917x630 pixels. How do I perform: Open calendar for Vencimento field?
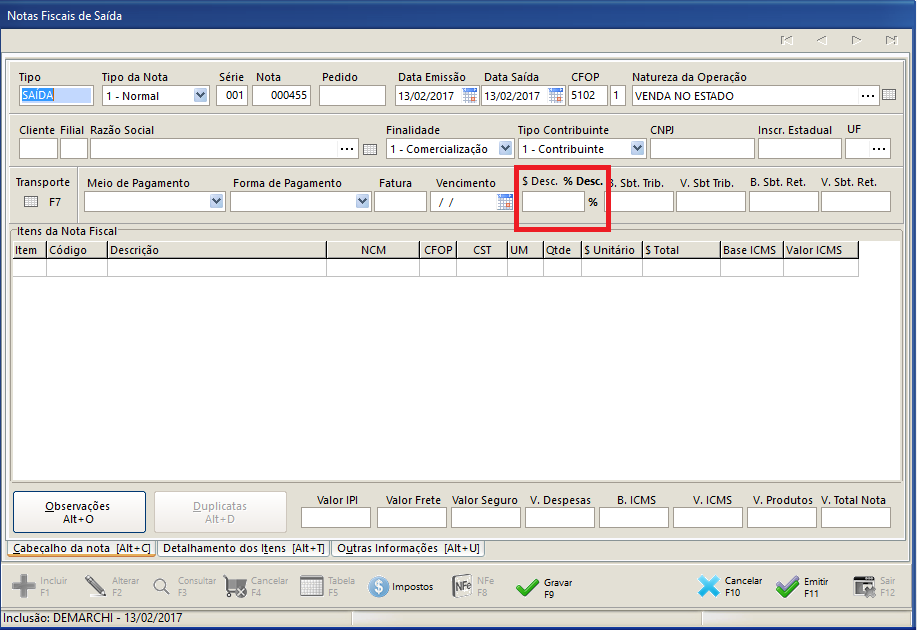505,202
